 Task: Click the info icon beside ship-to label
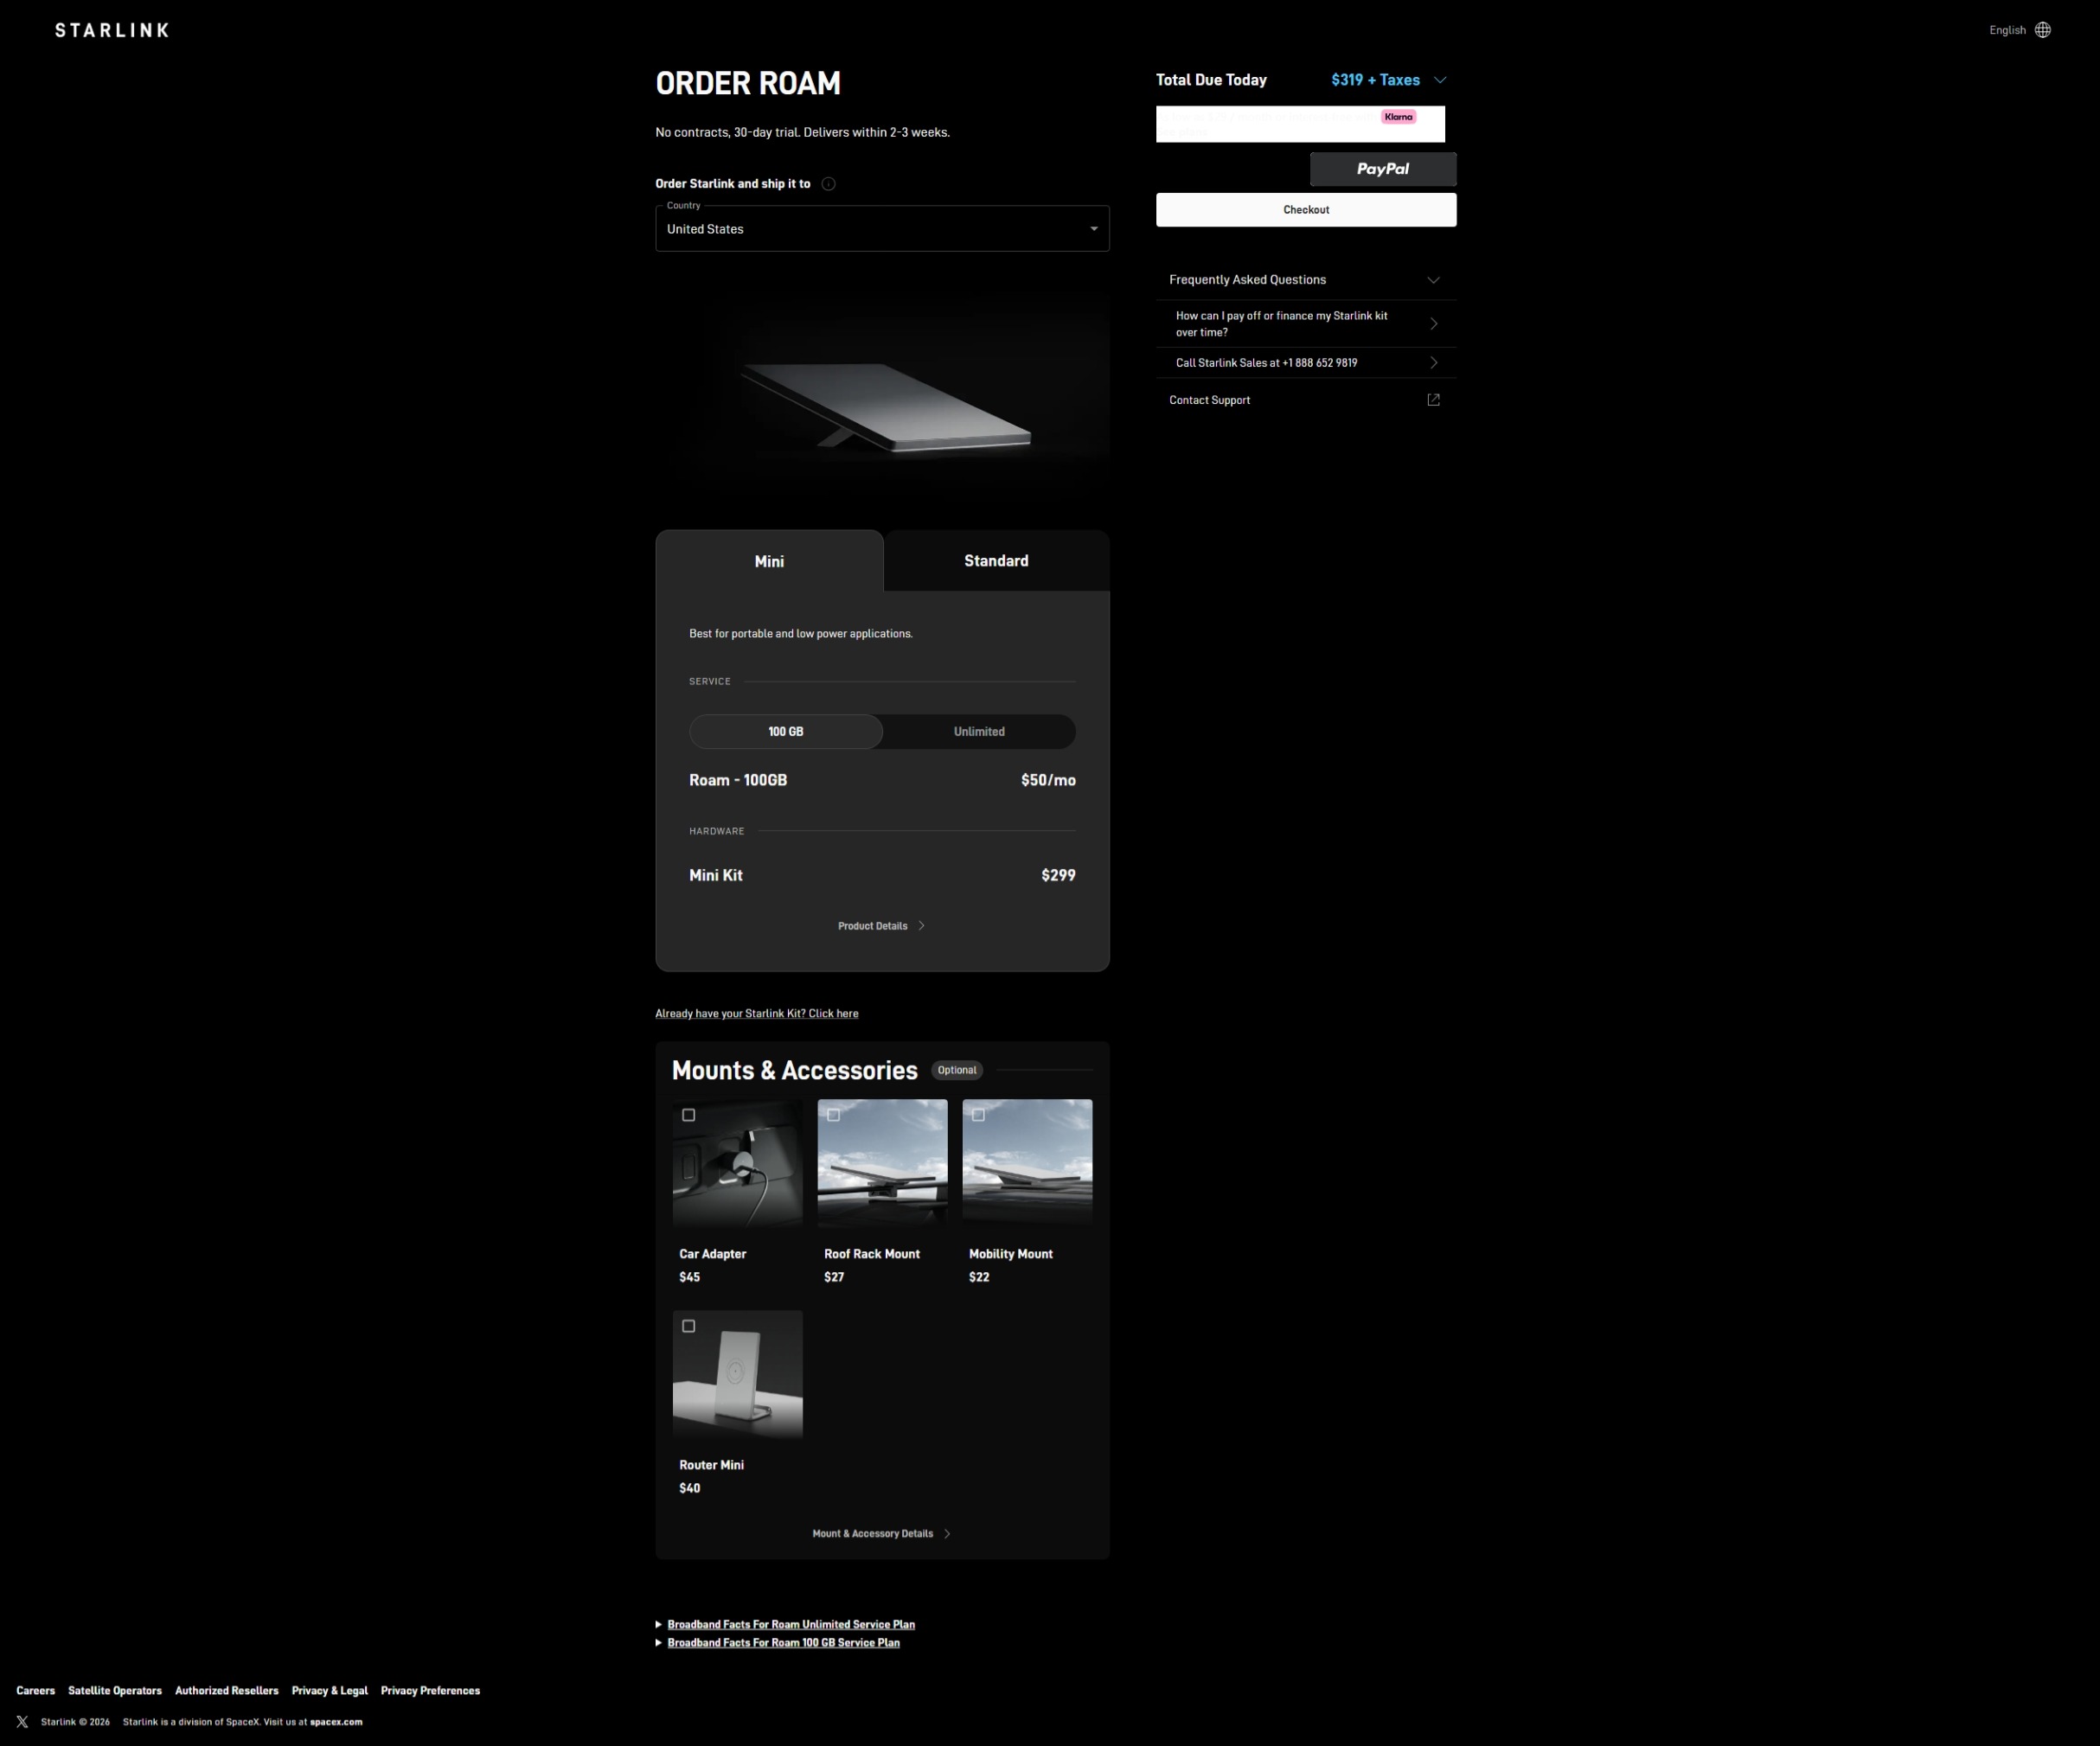[x=828, y=184]
